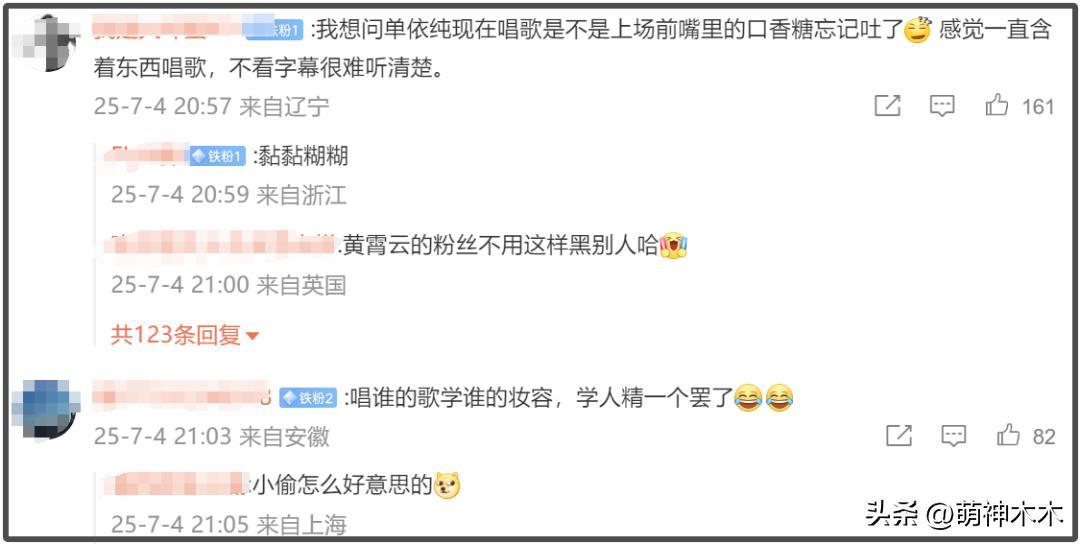
Task: Click the 铁粉2 badge on the second comment
Action: tap(308, 397)
